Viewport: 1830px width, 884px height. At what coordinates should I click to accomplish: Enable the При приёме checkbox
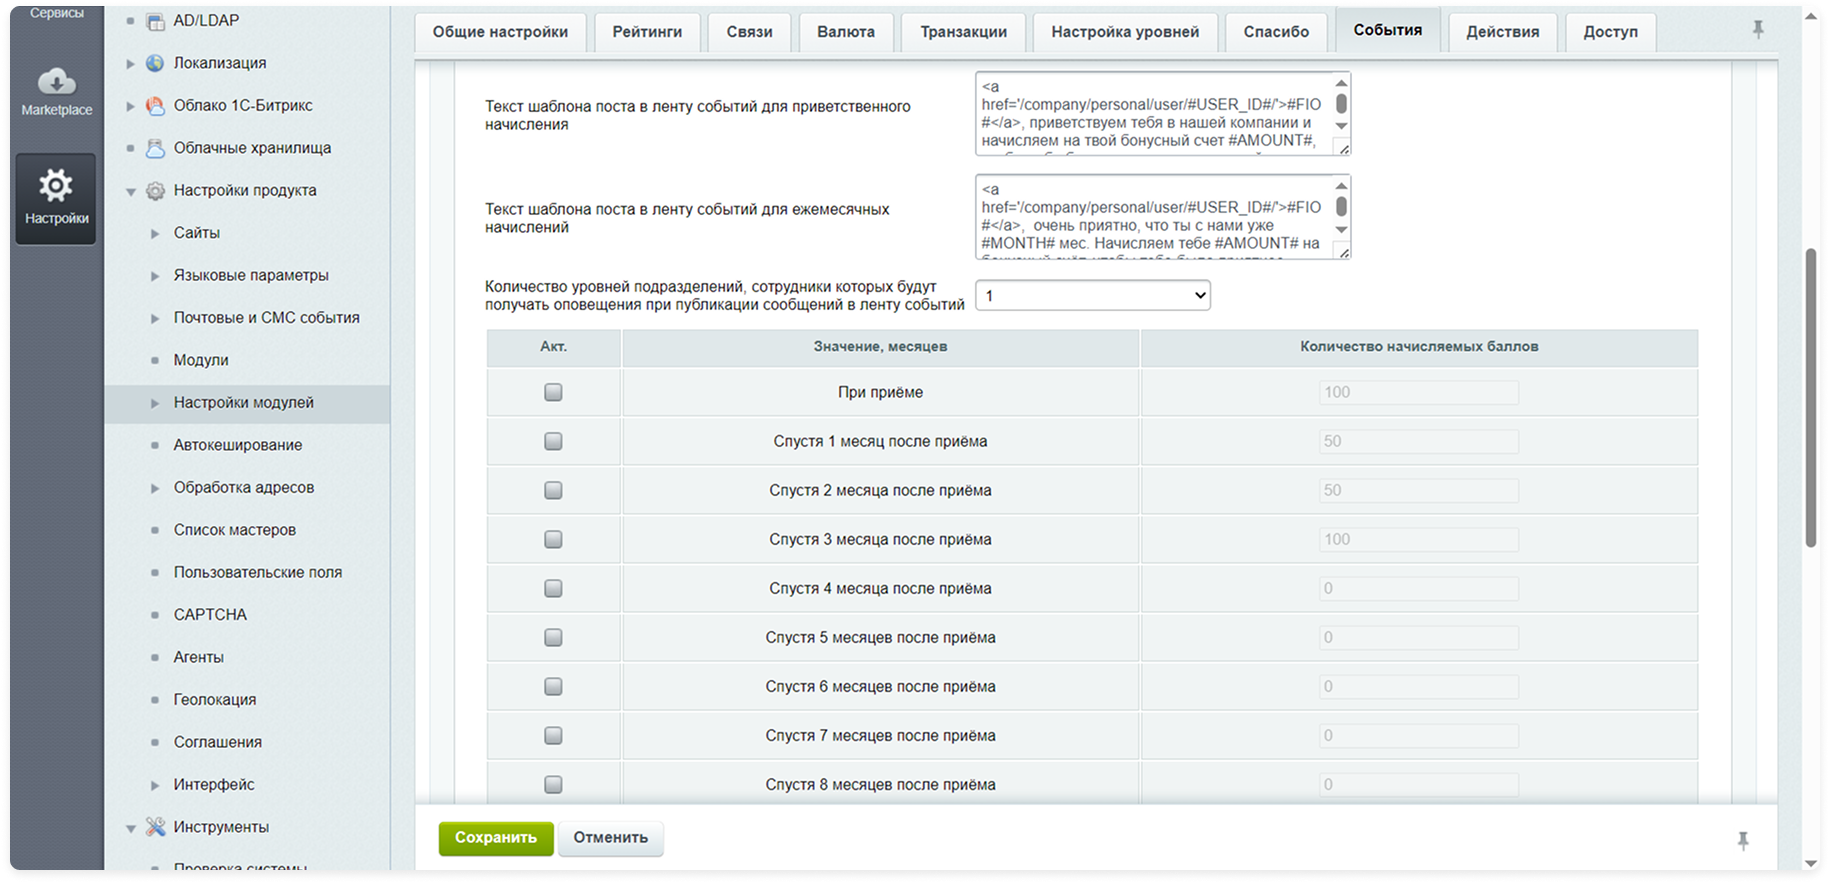(553, 392)
